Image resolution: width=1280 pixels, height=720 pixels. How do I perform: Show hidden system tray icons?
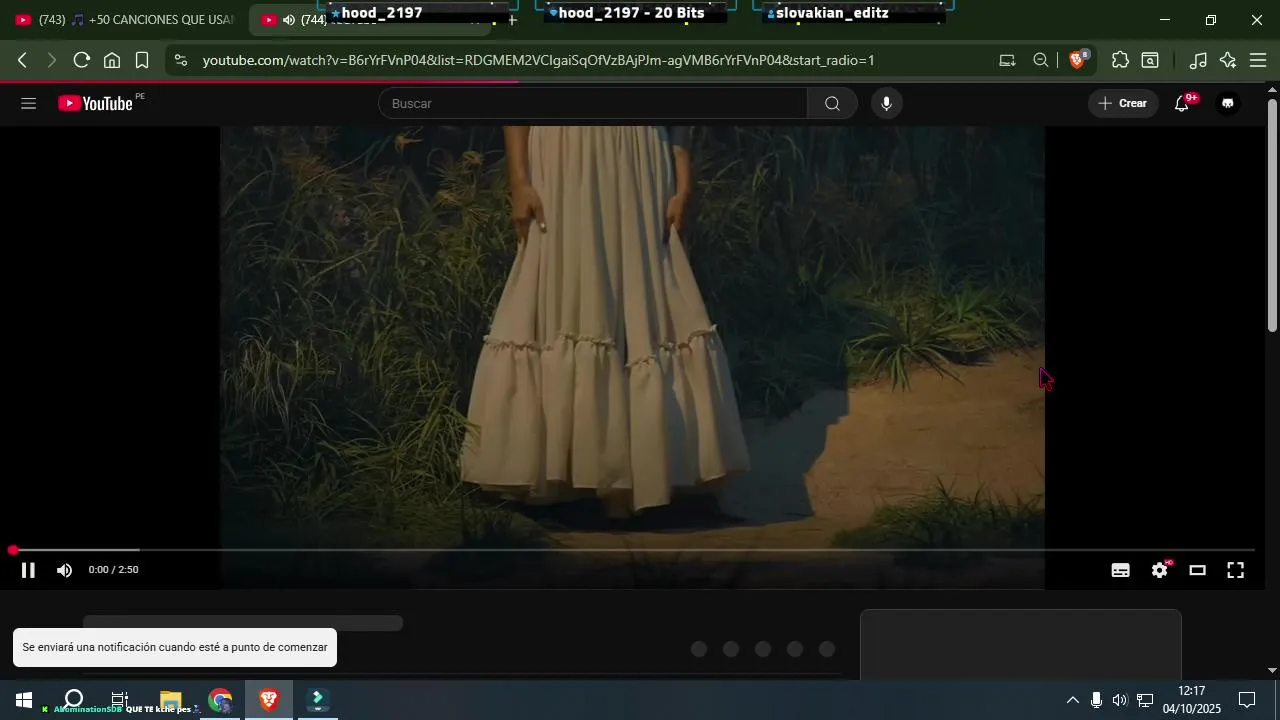point(1072,700)
